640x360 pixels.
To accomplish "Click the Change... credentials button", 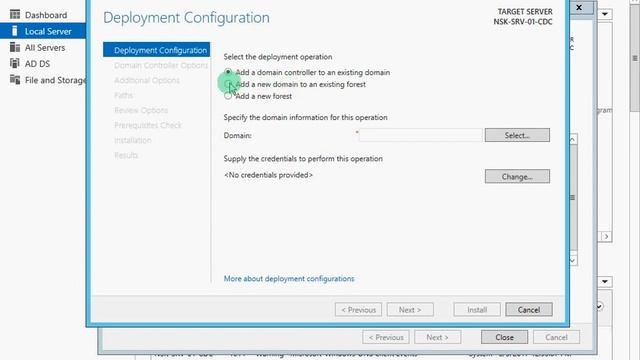I will 517,176.
